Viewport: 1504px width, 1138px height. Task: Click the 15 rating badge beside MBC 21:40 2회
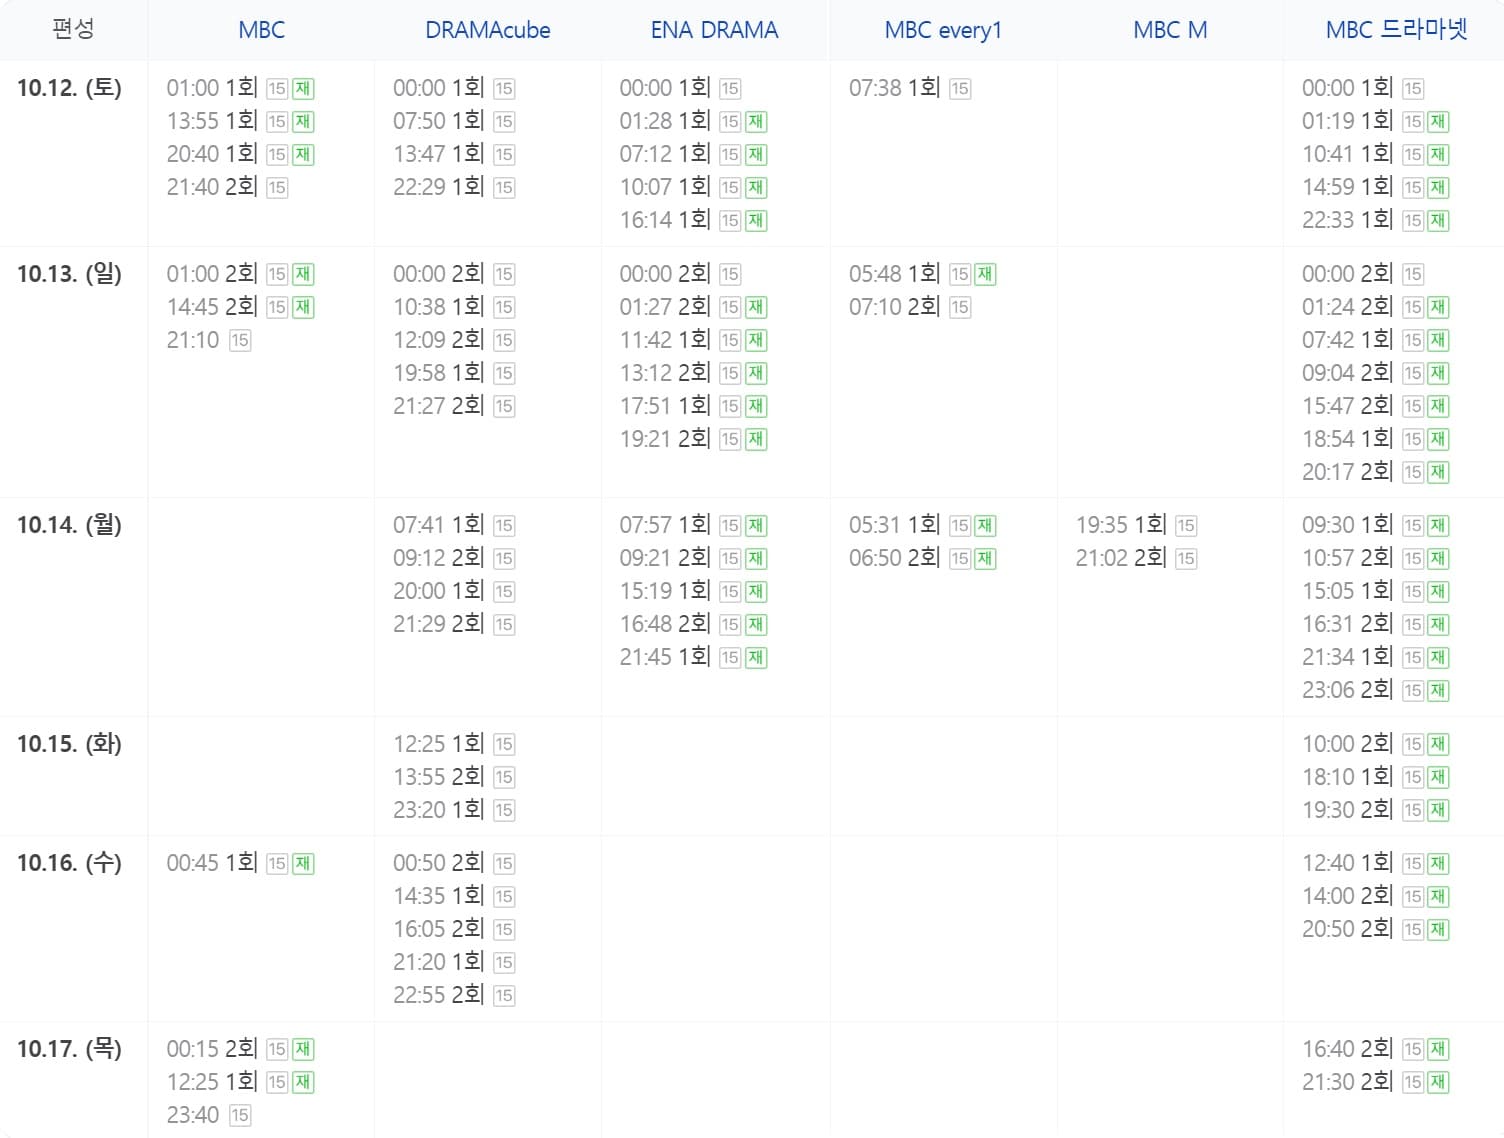(277, 188)
